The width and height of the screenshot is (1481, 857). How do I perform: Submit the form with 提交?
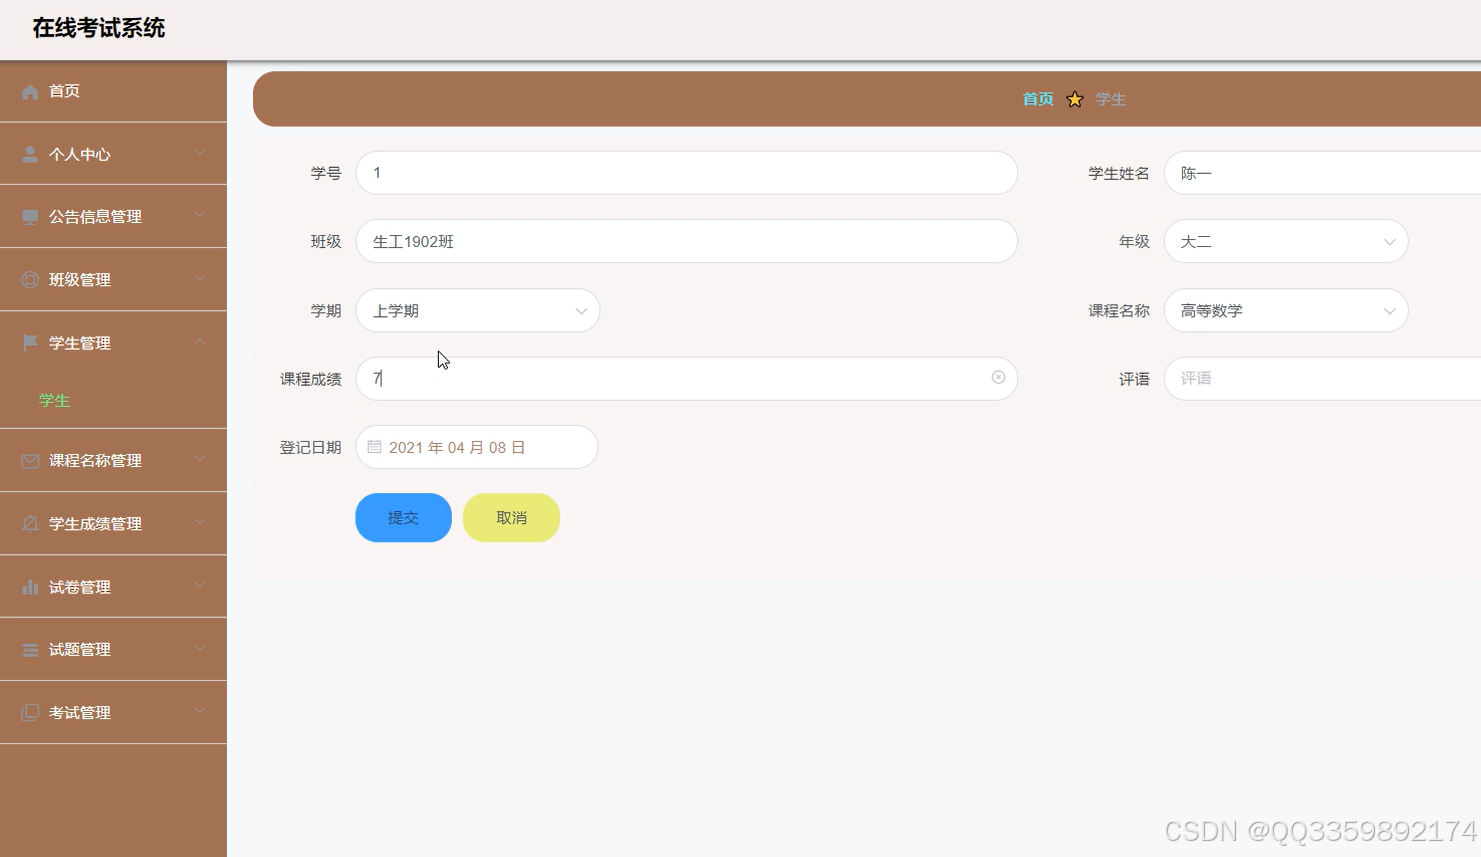pos(403,517)
